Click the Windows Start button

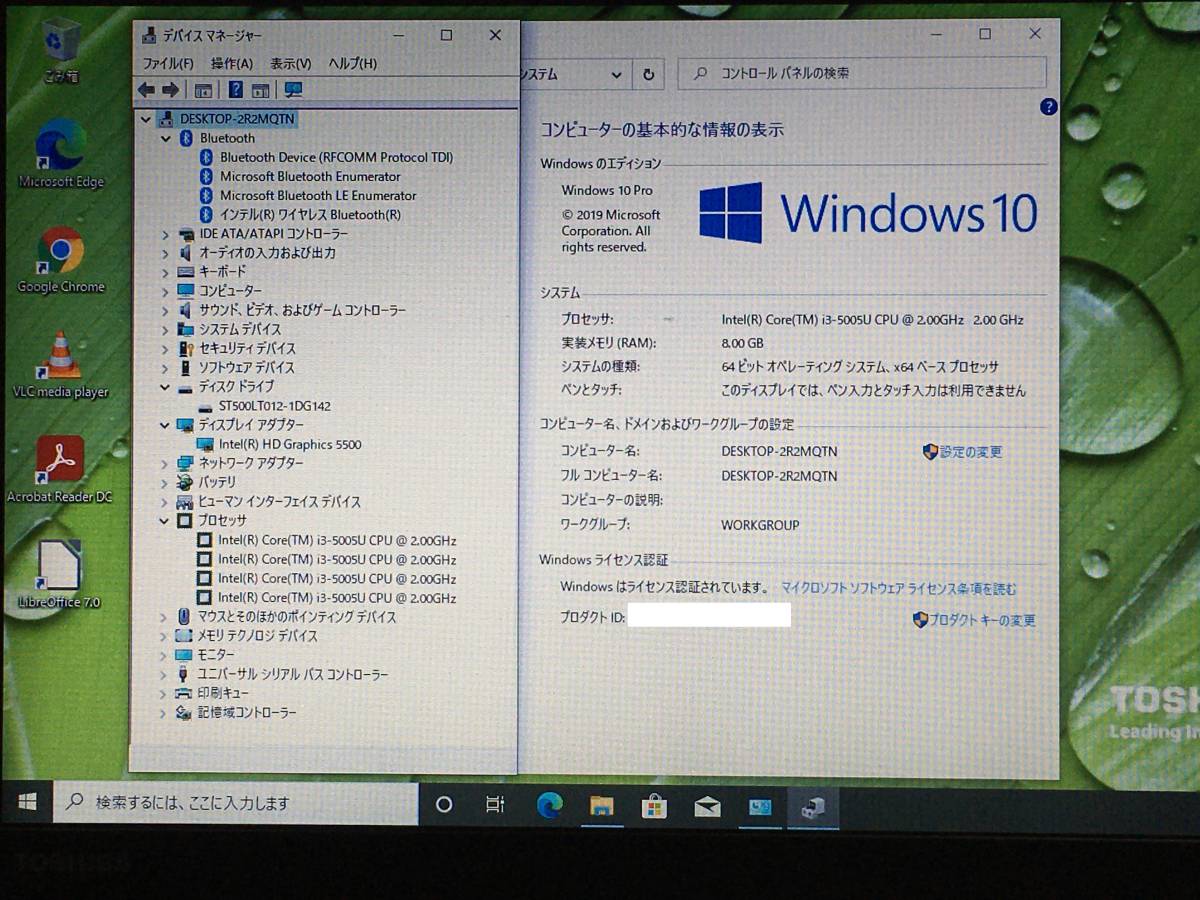click(x=27, y=803)
